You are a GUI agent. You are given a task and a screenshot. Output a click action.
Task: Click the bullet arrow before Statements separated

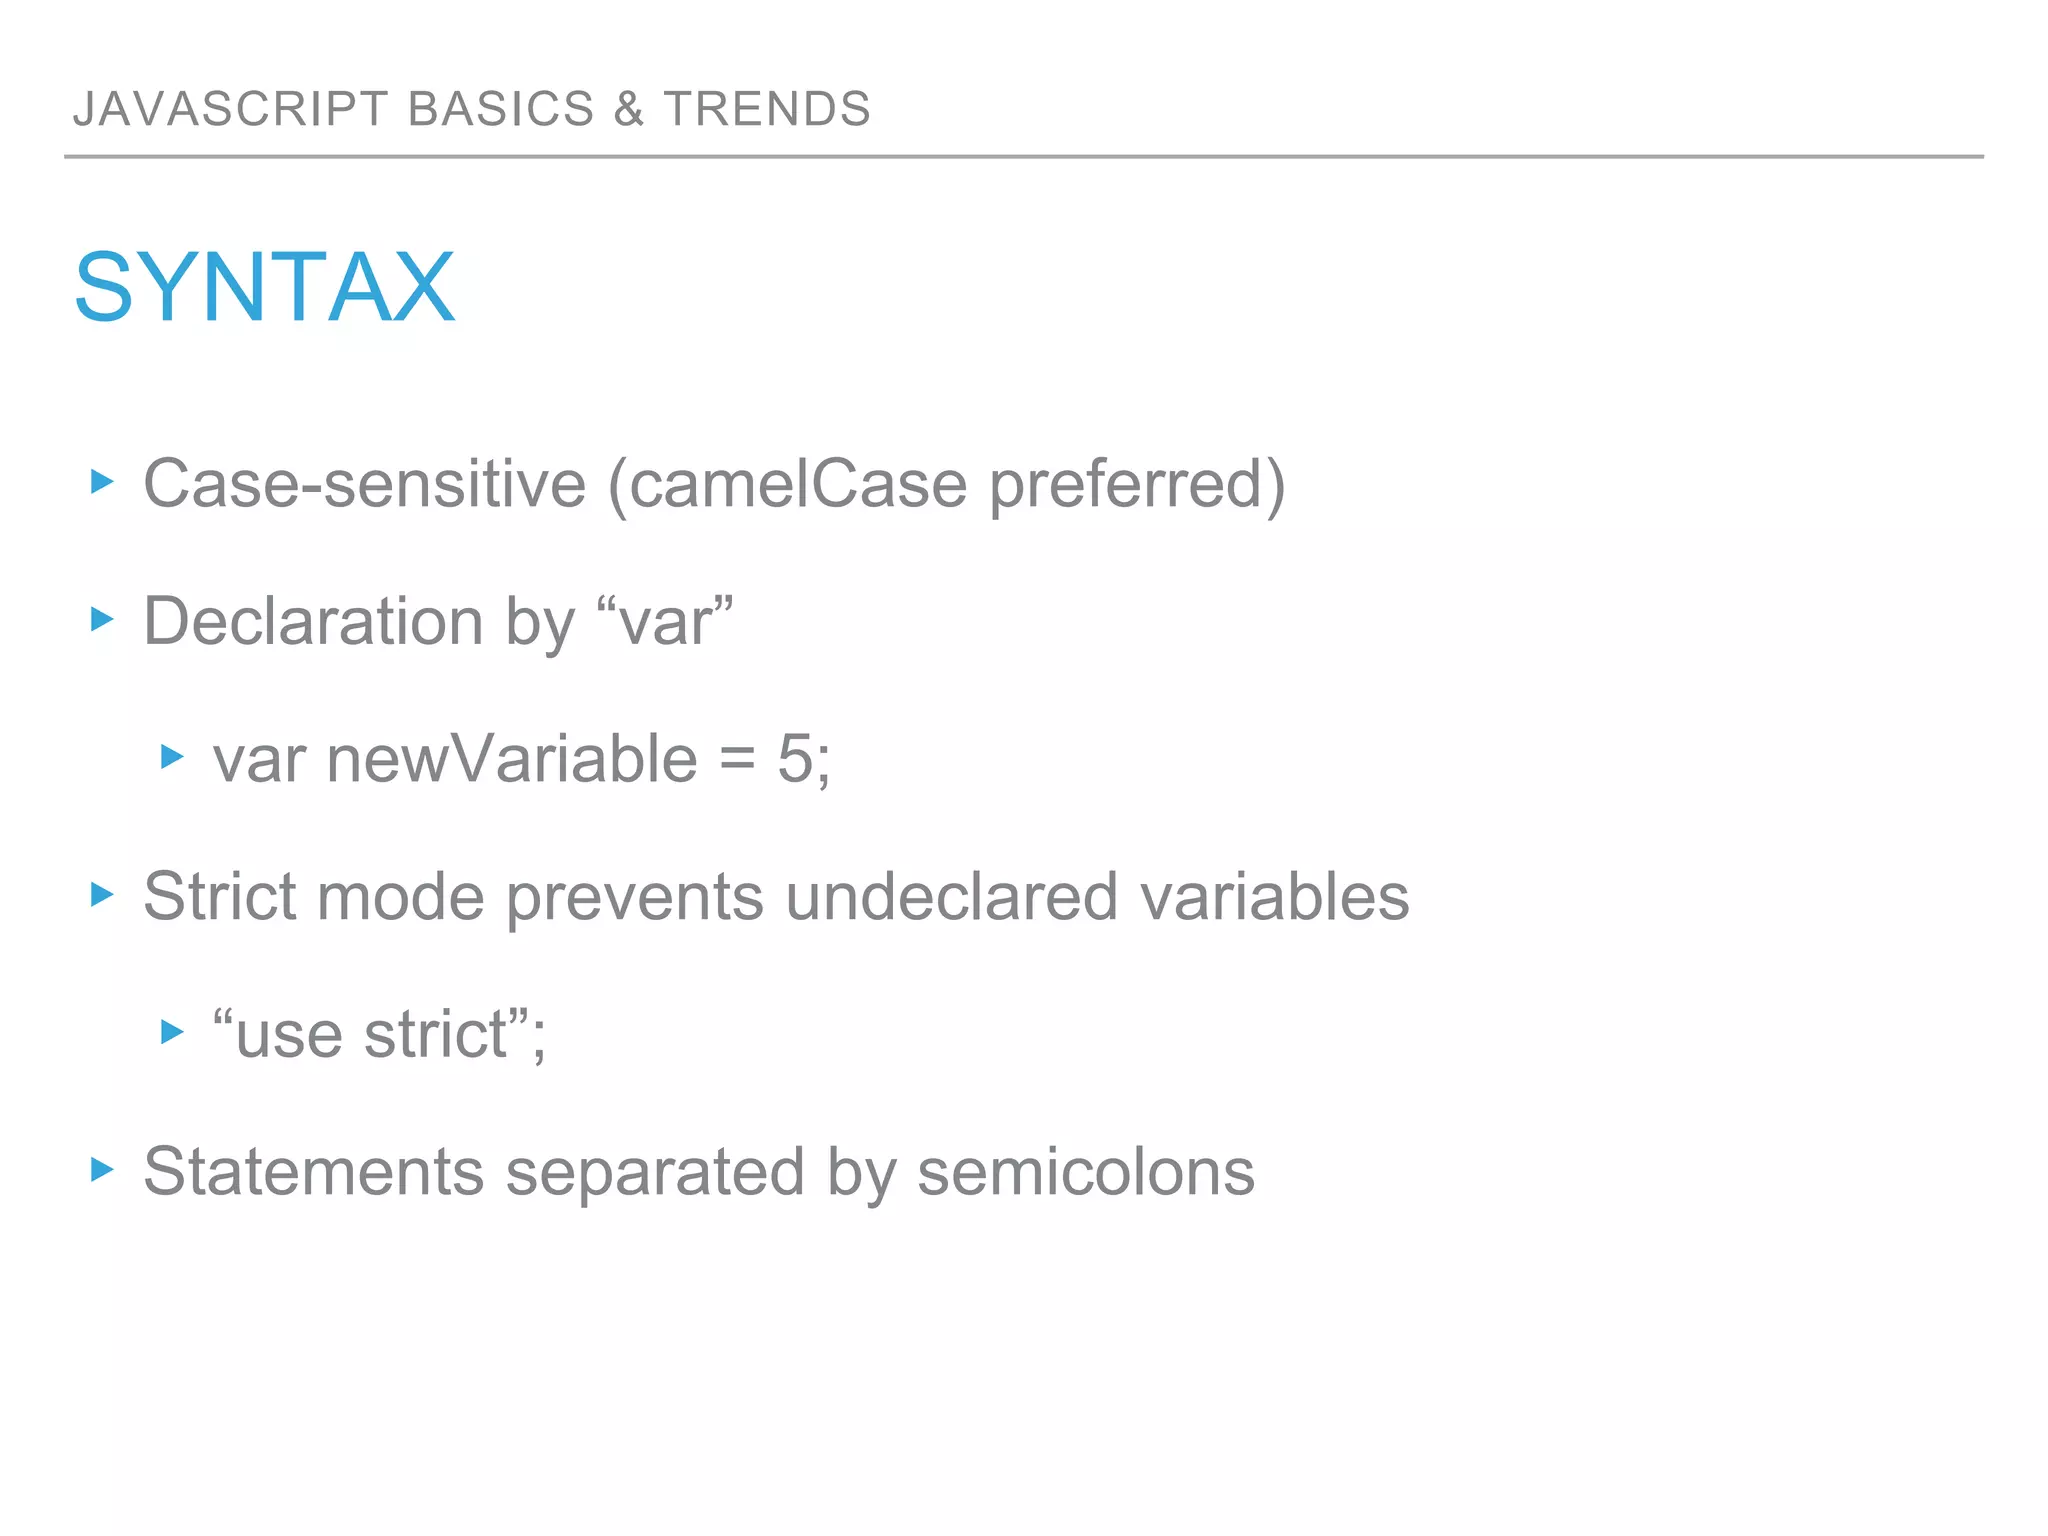click(x=102, y=1169)
